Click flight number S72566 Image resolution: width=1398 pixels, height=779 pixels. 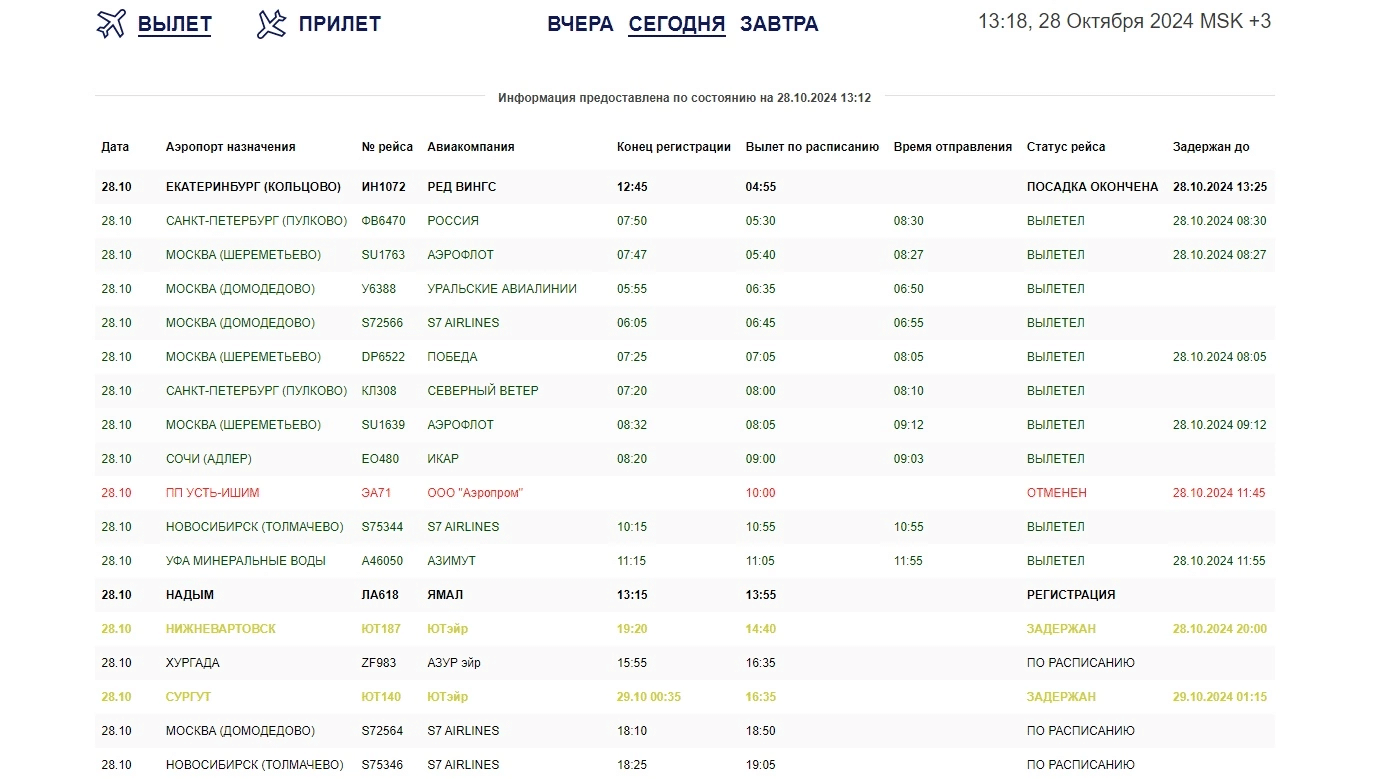tap(383, 323)
